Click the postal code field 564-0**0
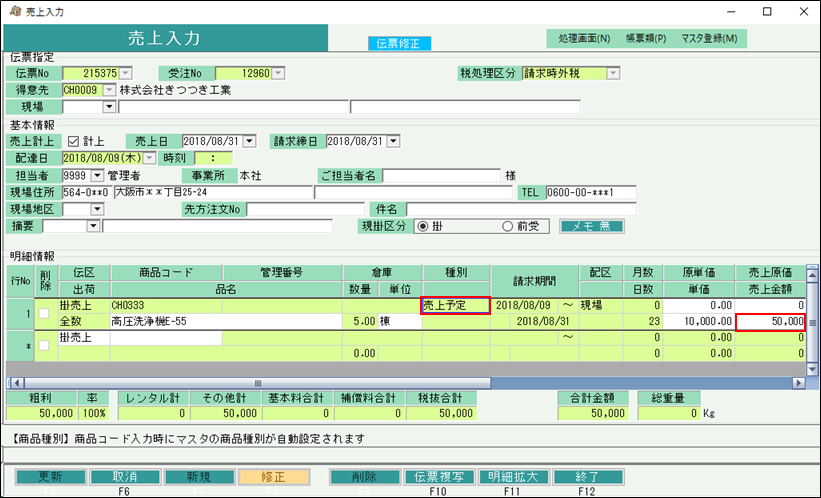The width and height of the screenshot is (821, 498). [86, 192]
